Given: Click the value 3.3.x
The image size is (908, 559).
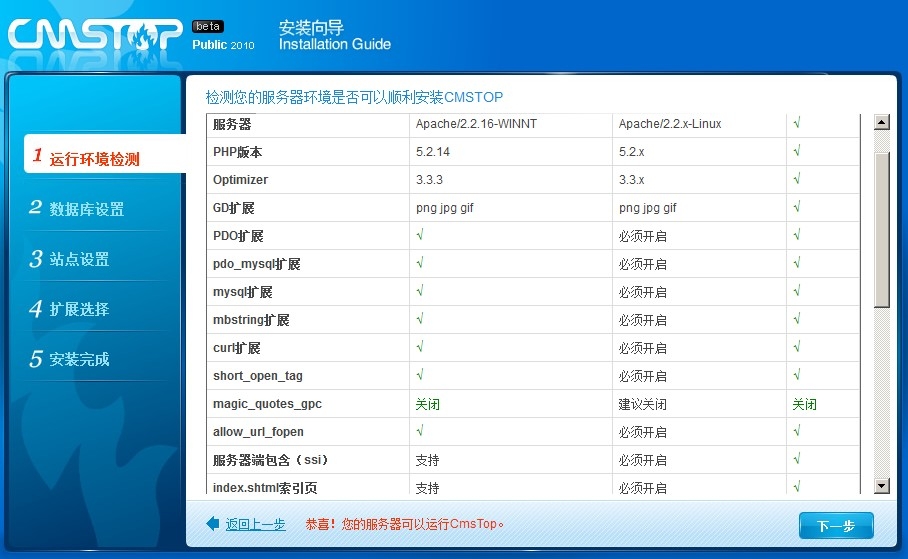Looking at the screenshot, I should 631,180.
